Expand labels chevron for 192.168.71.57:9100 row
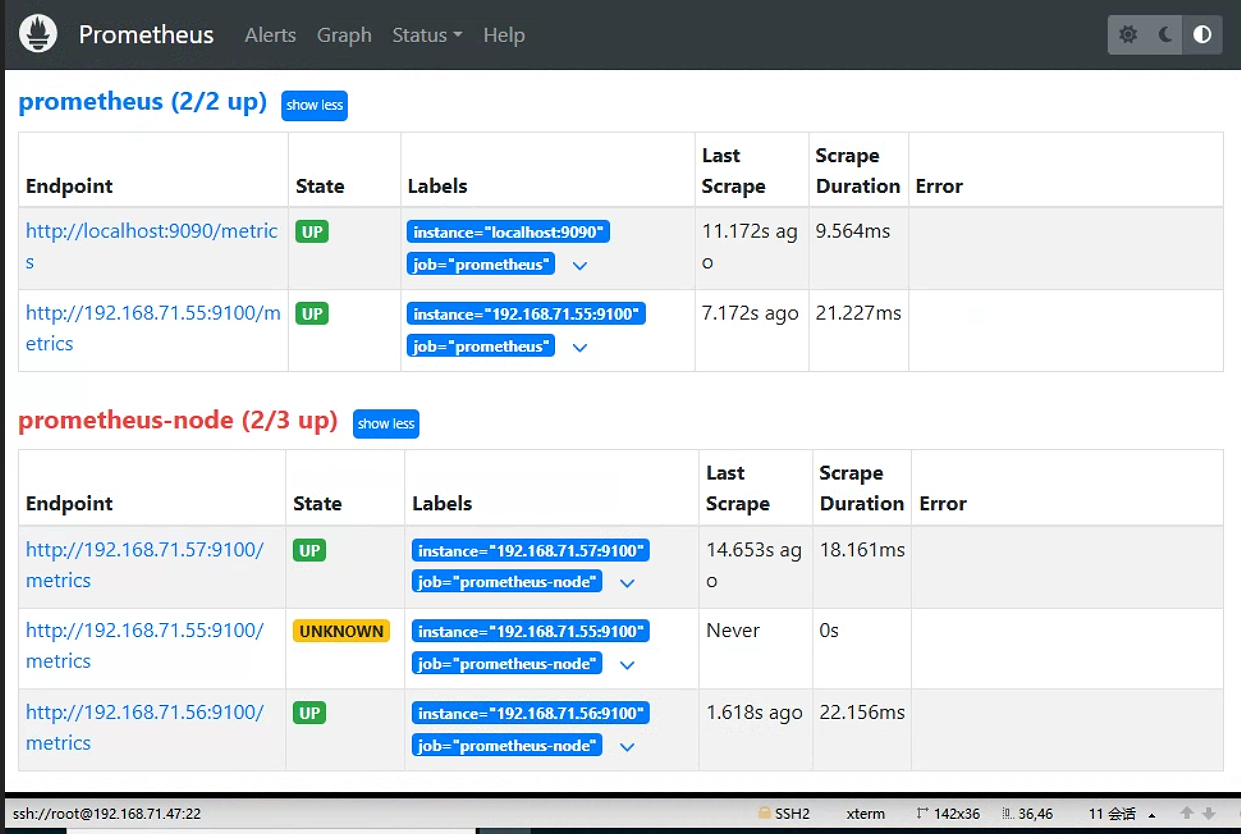 tap(627, 583)
